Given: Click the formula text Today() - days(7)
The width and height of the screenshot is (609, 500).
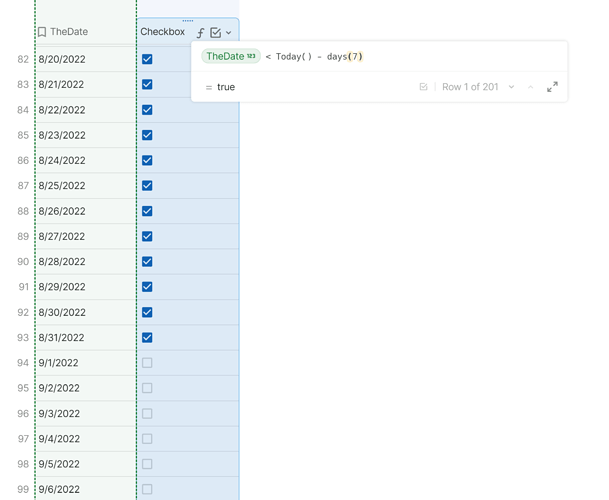Looking at the screenshot, I should [319, 57].
